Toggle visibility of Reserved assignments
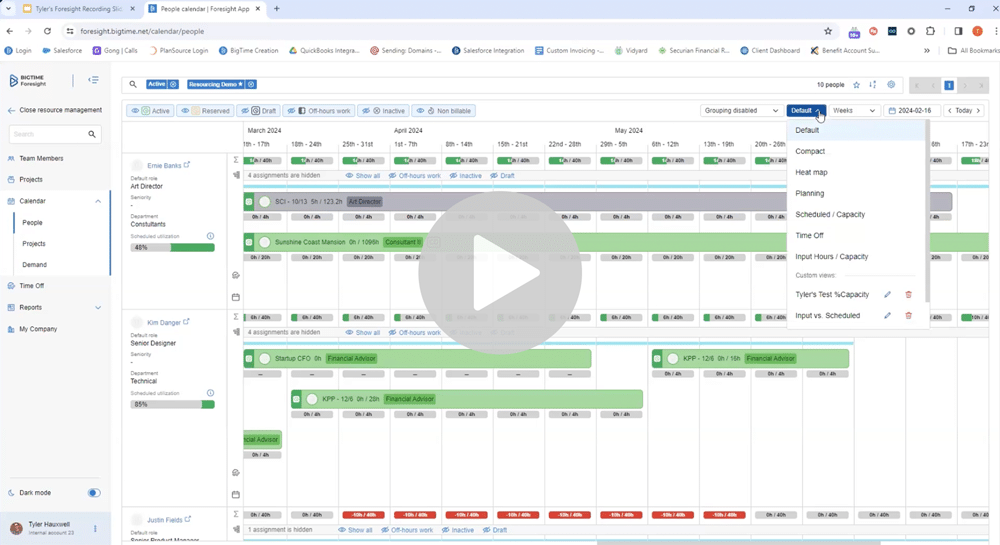1000x545 pixels. [205, 111]
